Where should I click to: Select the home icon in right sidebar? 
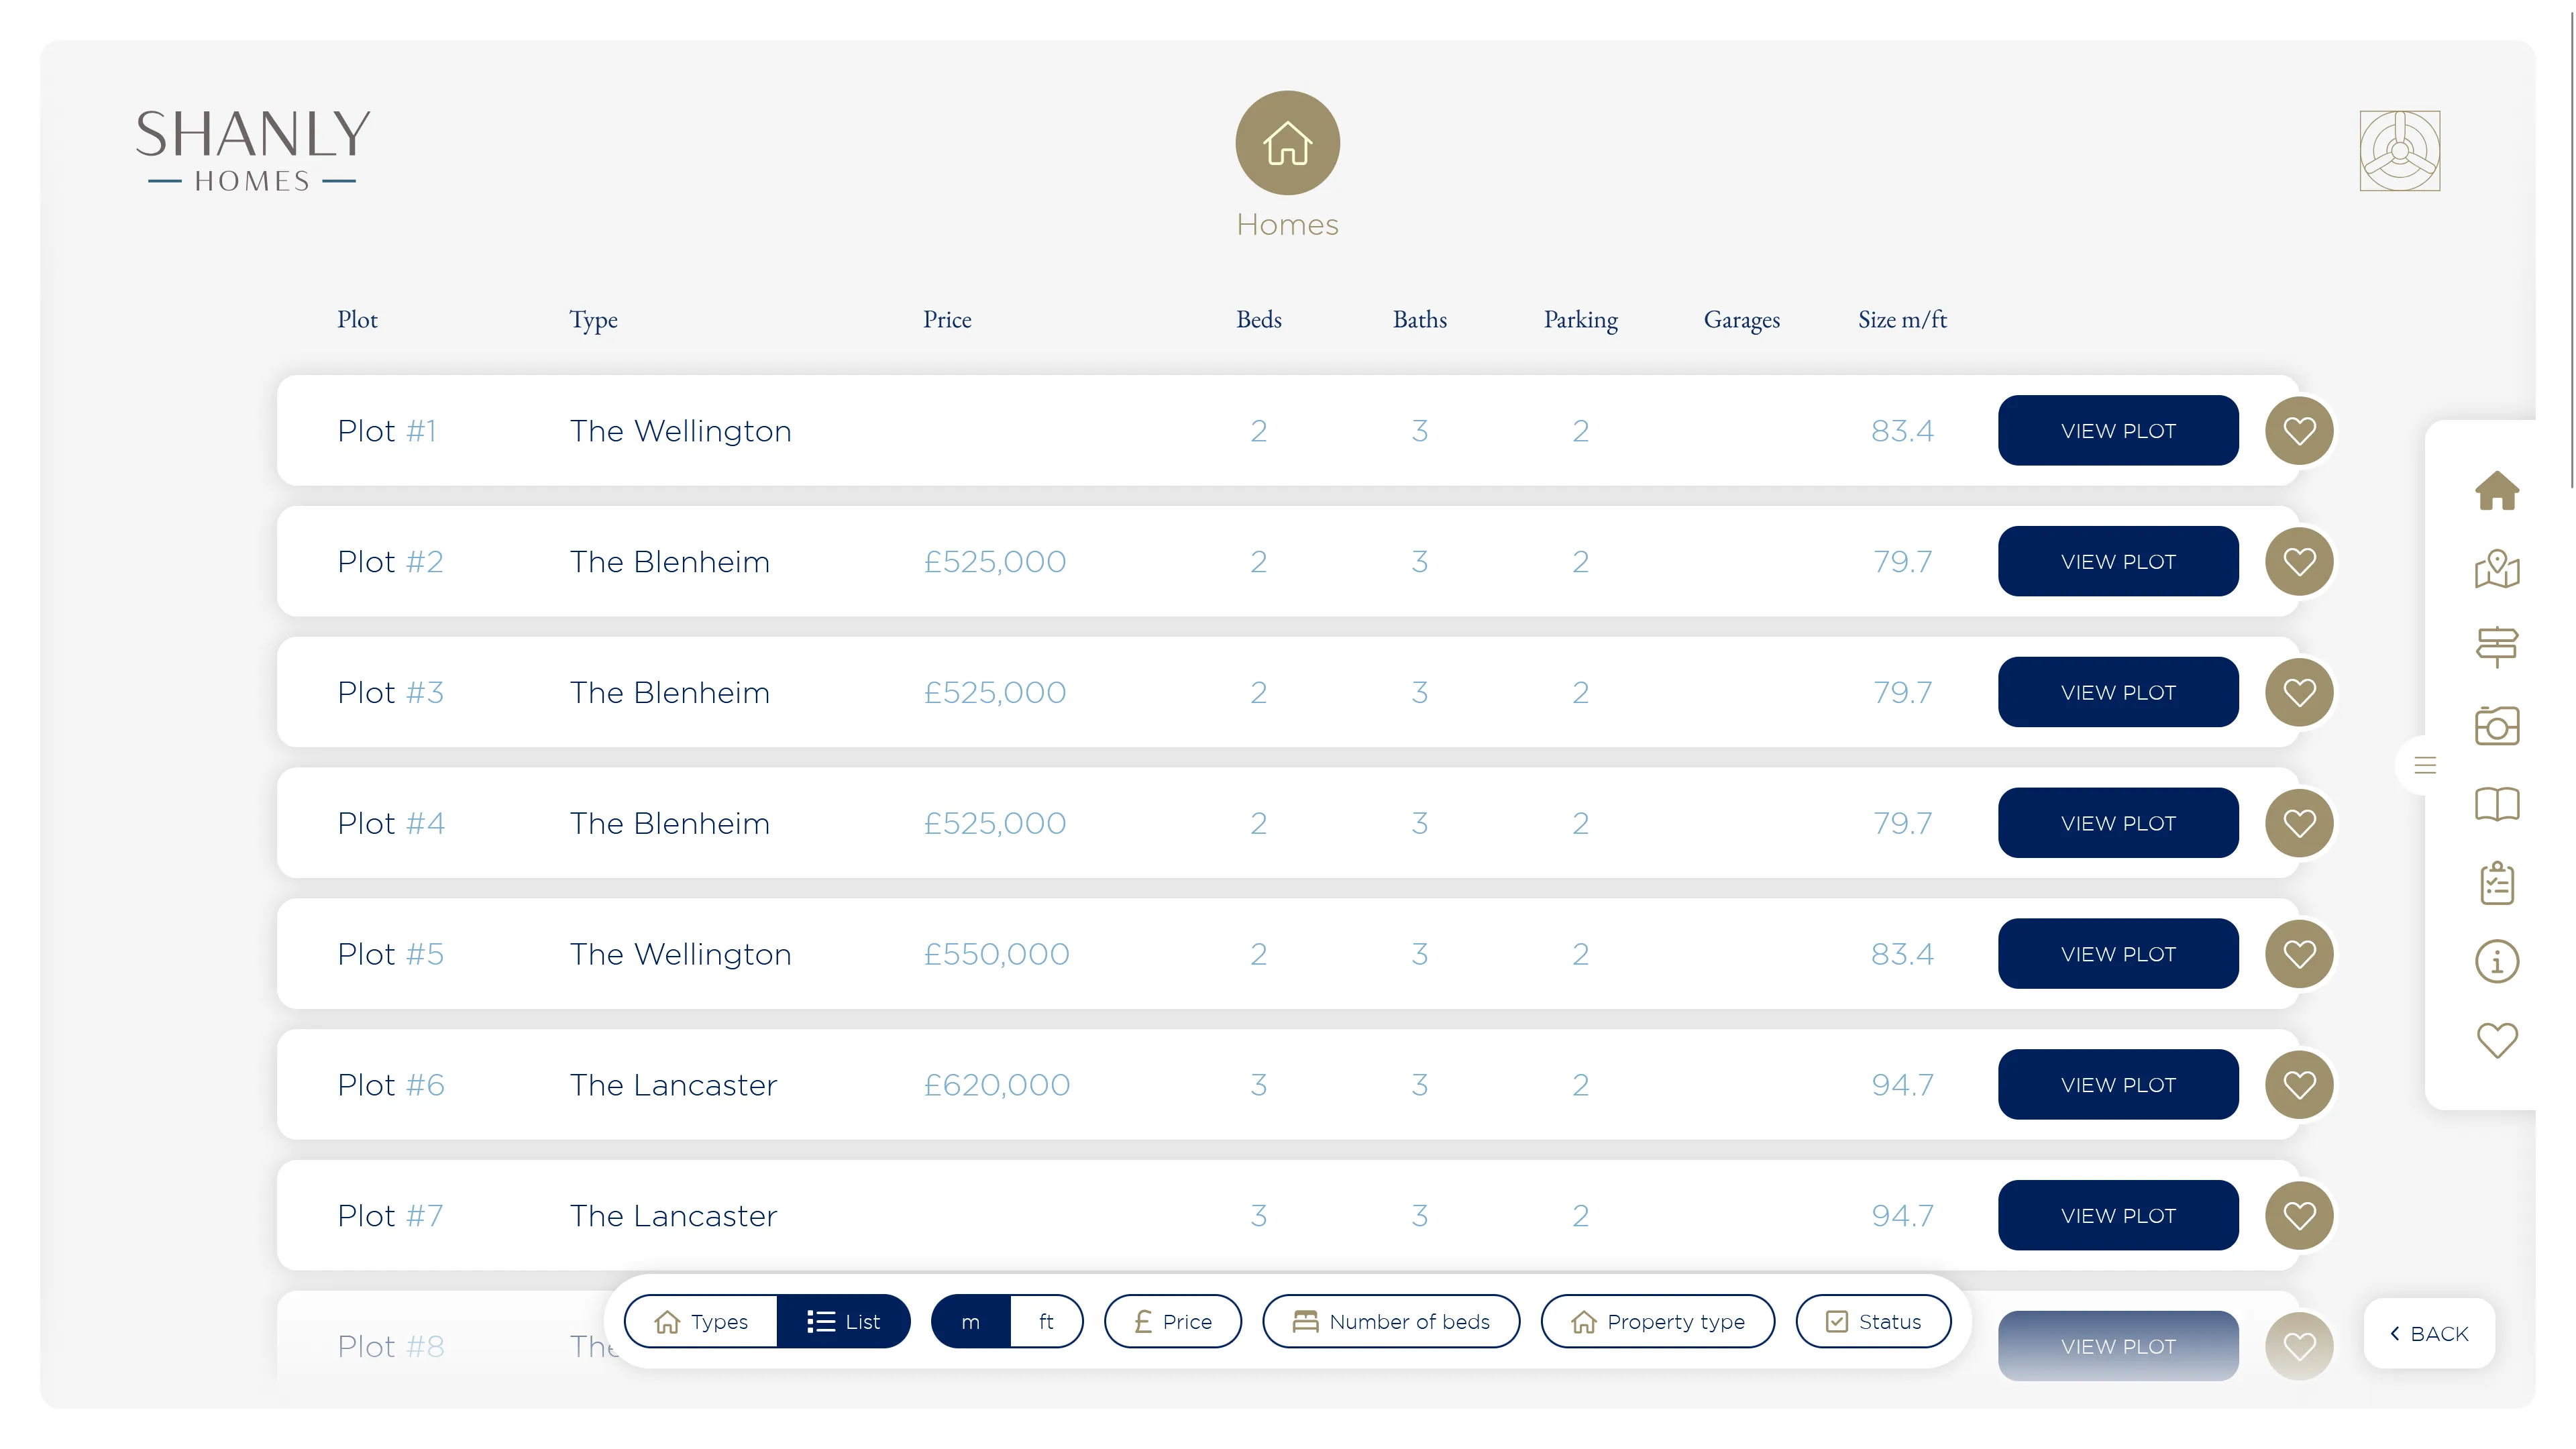coord(2497,491)
